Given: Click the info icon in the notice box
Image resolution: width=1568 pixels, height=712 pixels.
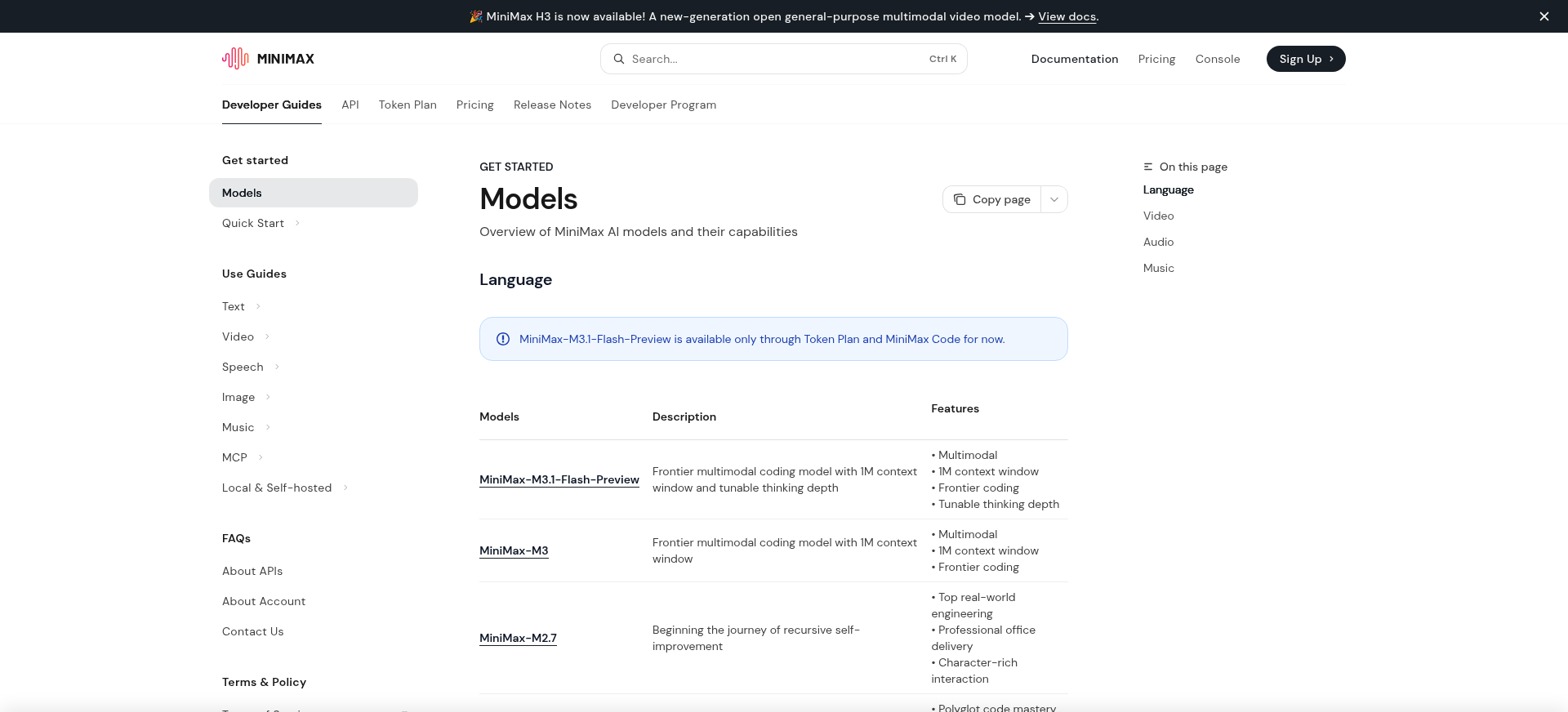Looking at the screenshot, I should (x=503, y=339).
